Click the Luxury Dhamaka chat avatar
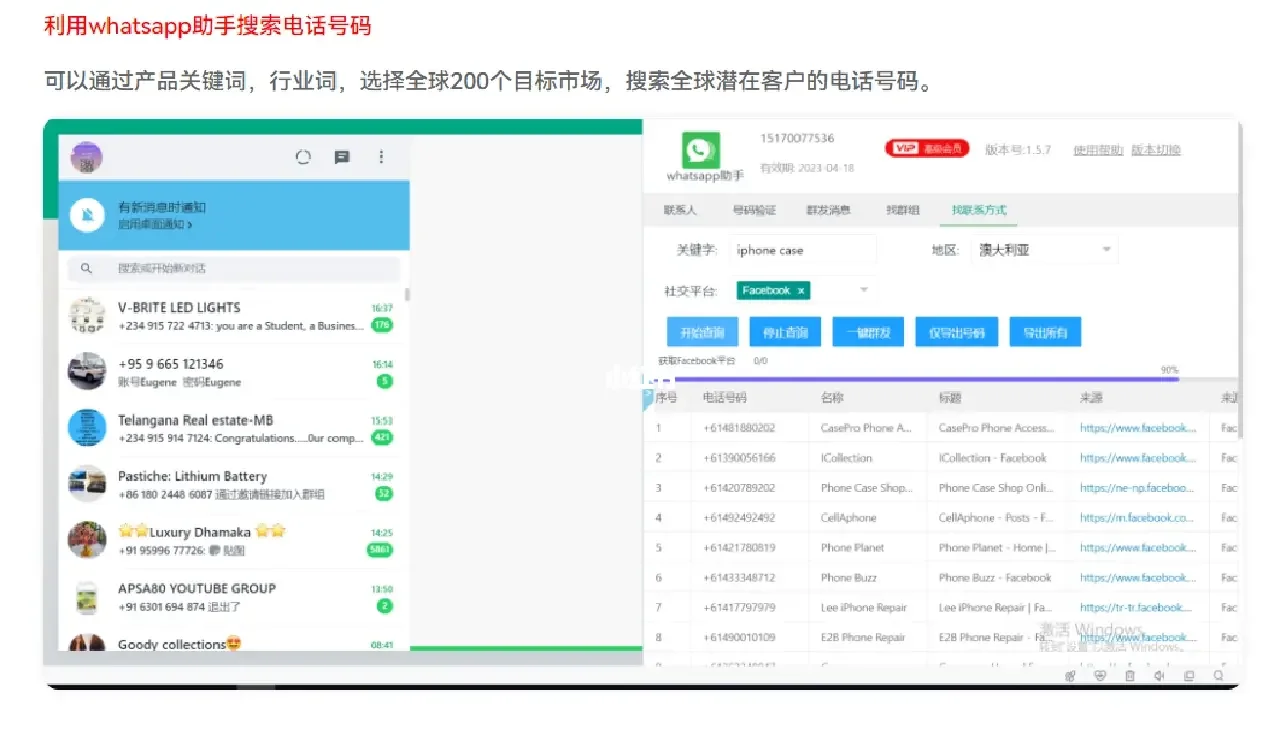 click(87, 540)
